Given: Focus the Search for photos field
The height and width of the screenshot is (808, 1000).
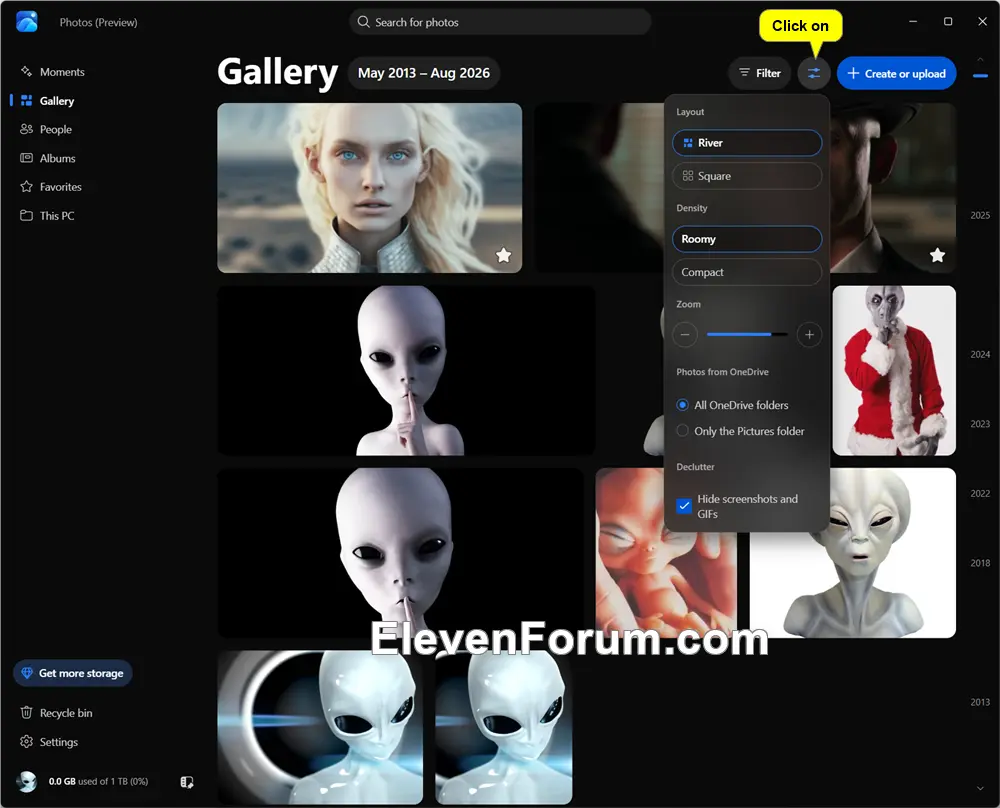Looking at the screenshot, I should 500,22.
